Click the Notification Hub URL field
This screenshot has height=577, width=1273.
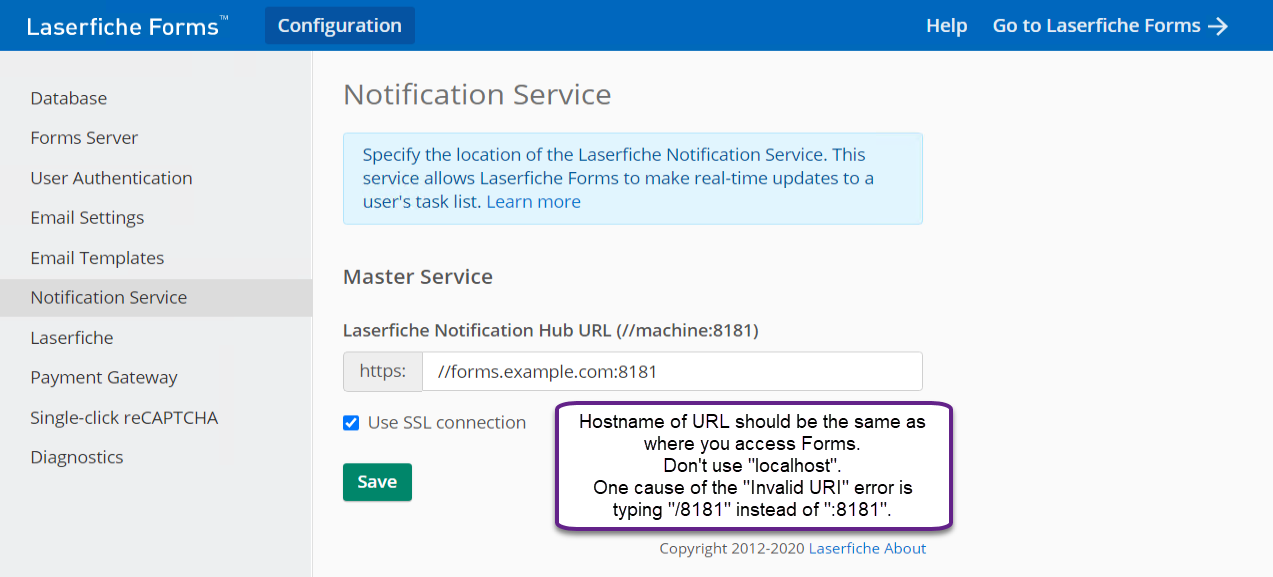click(x=671, y=371)
